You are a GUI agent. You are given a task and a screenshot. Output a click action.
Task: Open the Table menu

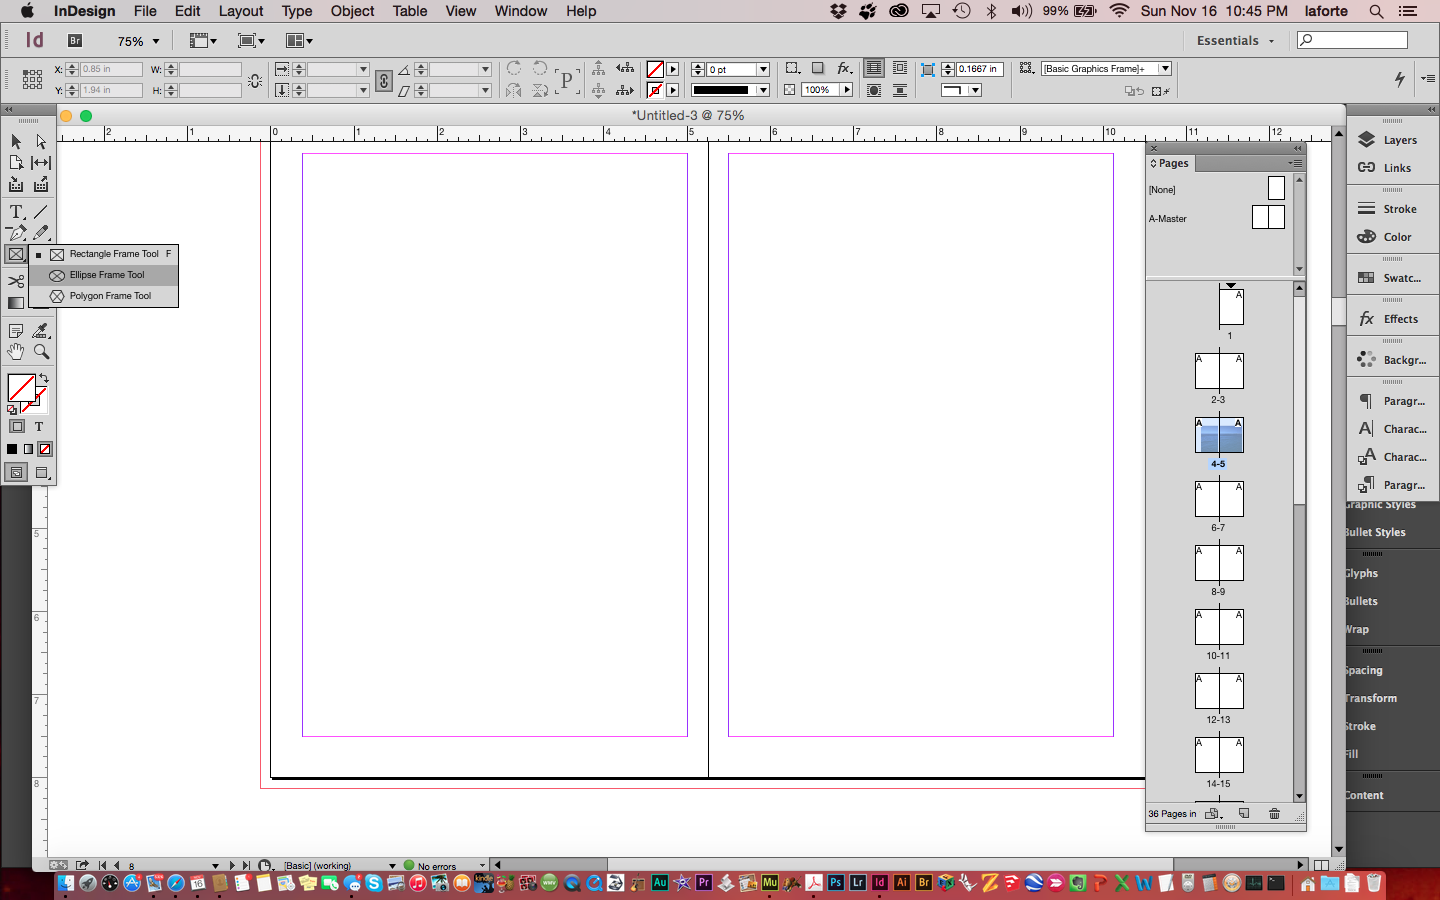point(409,11)
